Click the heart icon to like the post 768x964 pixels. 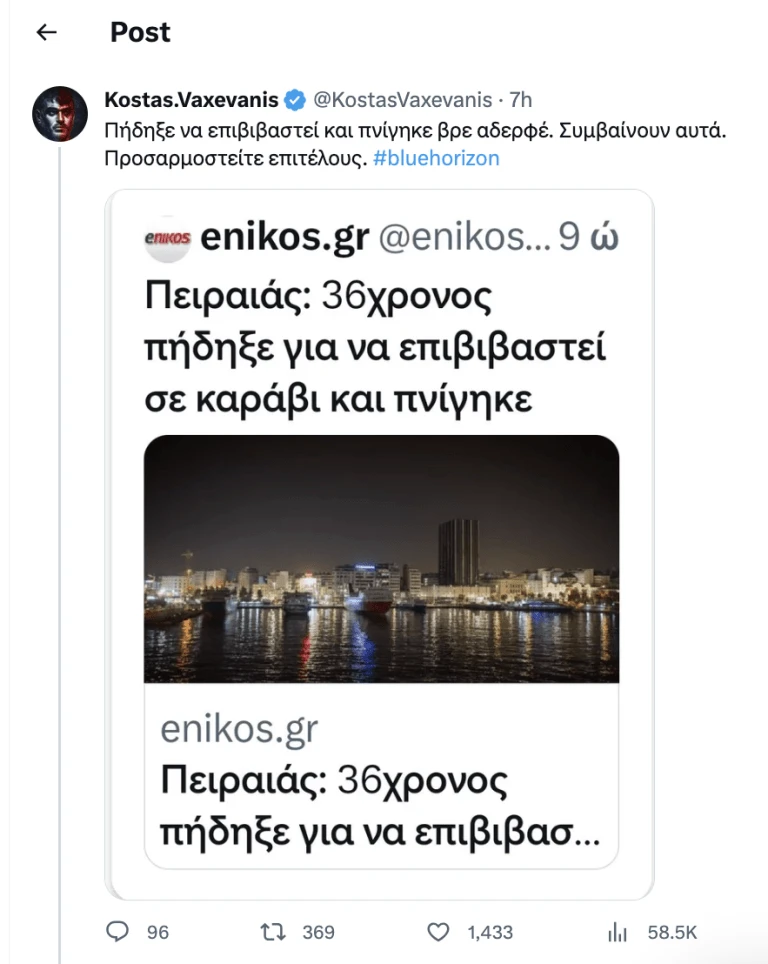(x=436, y=932)
